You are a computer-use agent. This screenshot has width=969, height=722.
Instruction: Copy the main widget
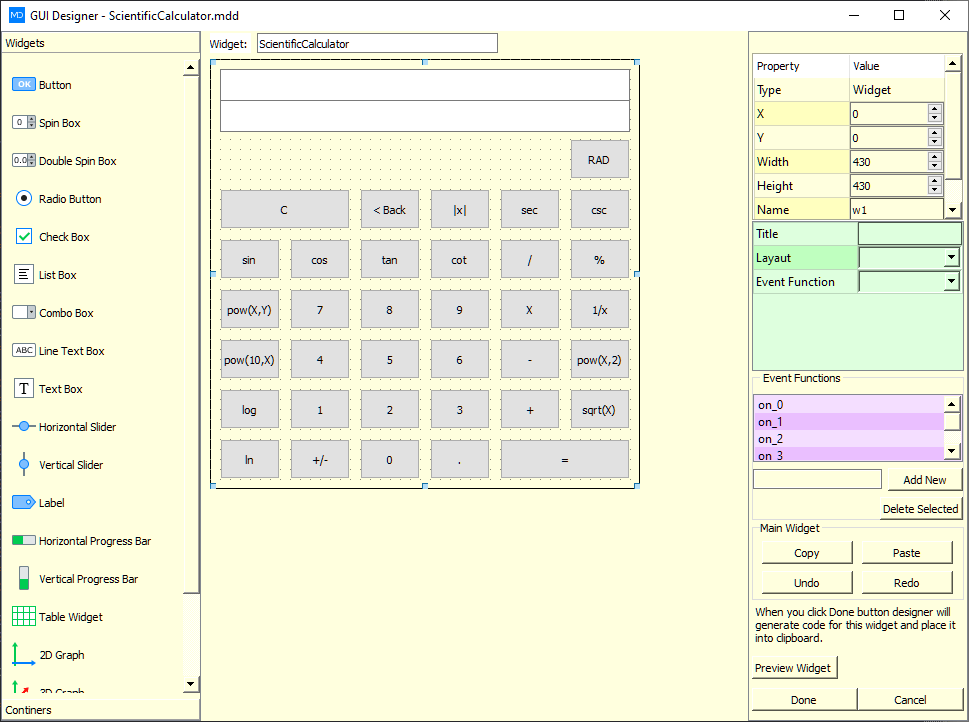click(x=806, y=553)
